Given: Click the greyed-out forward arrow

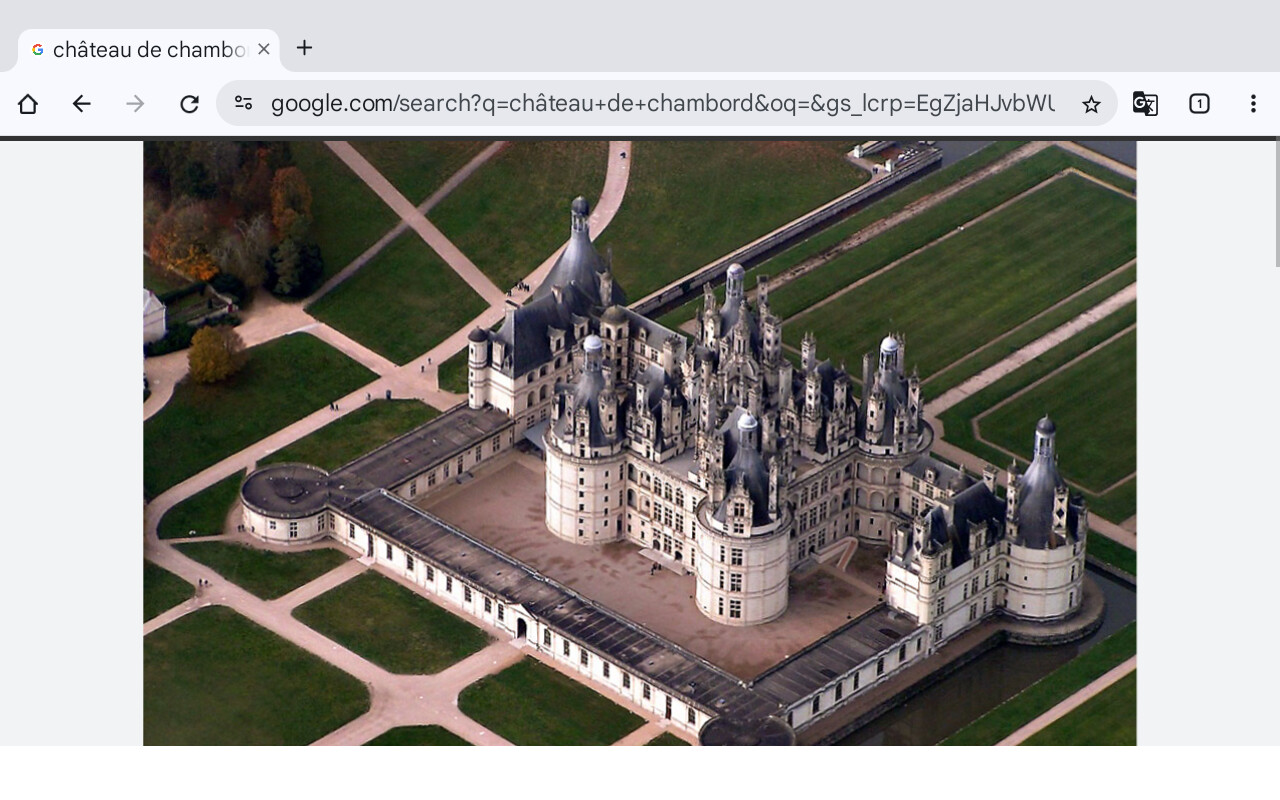Looking at the screenshot, I should 135,104.
